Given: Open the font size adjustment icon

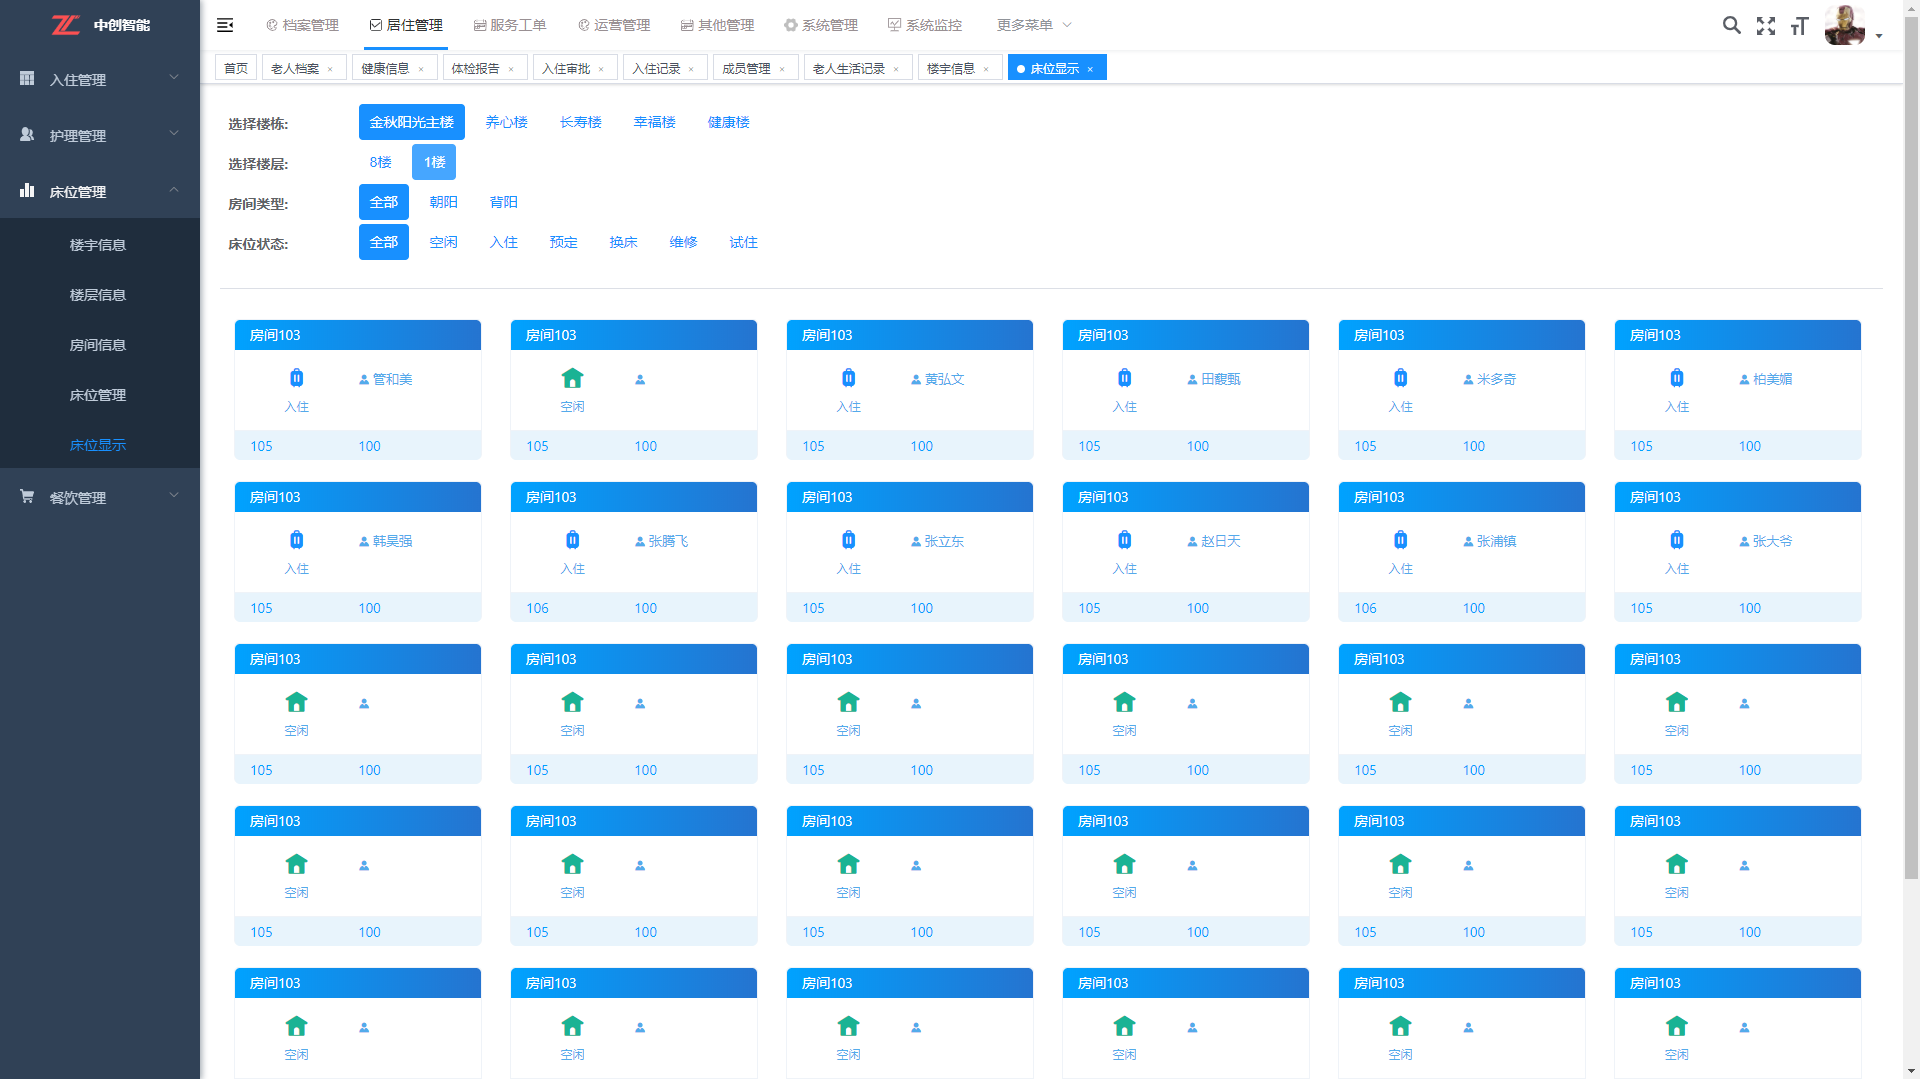Looking at the screenshot, I should (x=1799, y=26).
